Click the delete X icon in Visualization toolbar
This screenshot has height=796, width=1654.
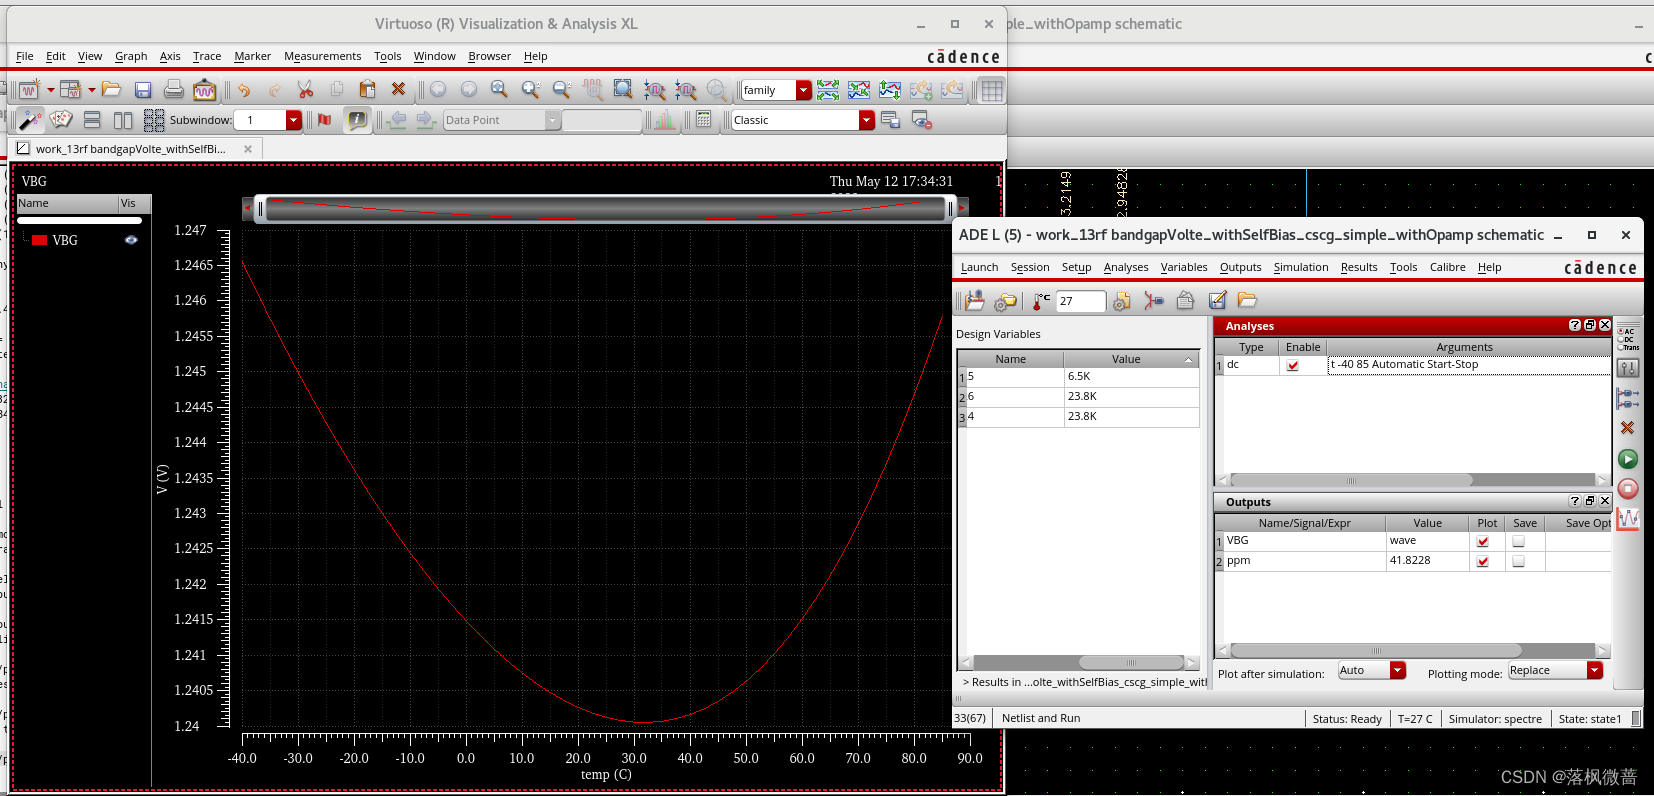click(398, 89)
